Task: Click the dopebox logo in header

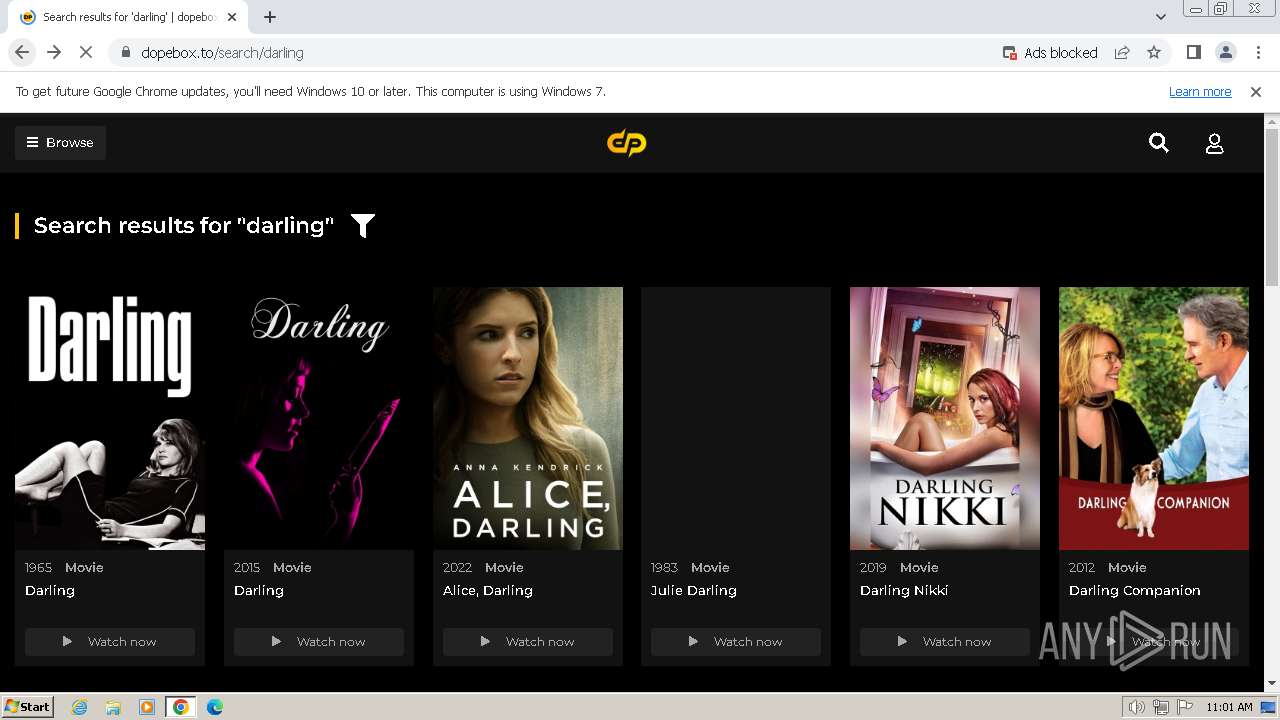Action: coord(627,143)
